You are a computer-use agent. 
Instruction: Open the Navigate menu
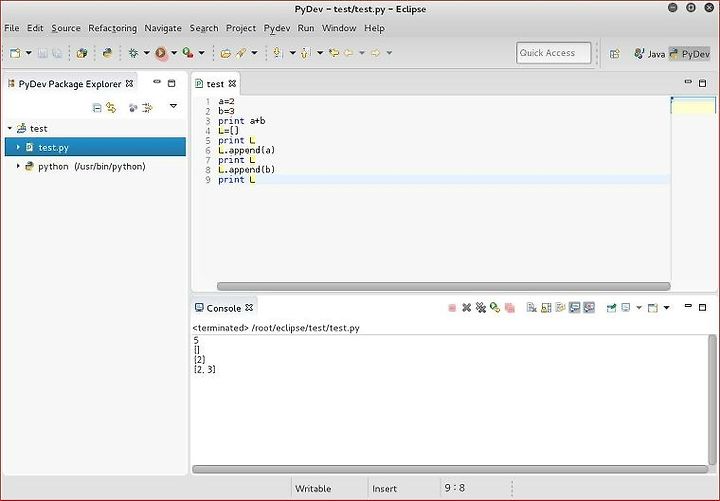point(163,28)
